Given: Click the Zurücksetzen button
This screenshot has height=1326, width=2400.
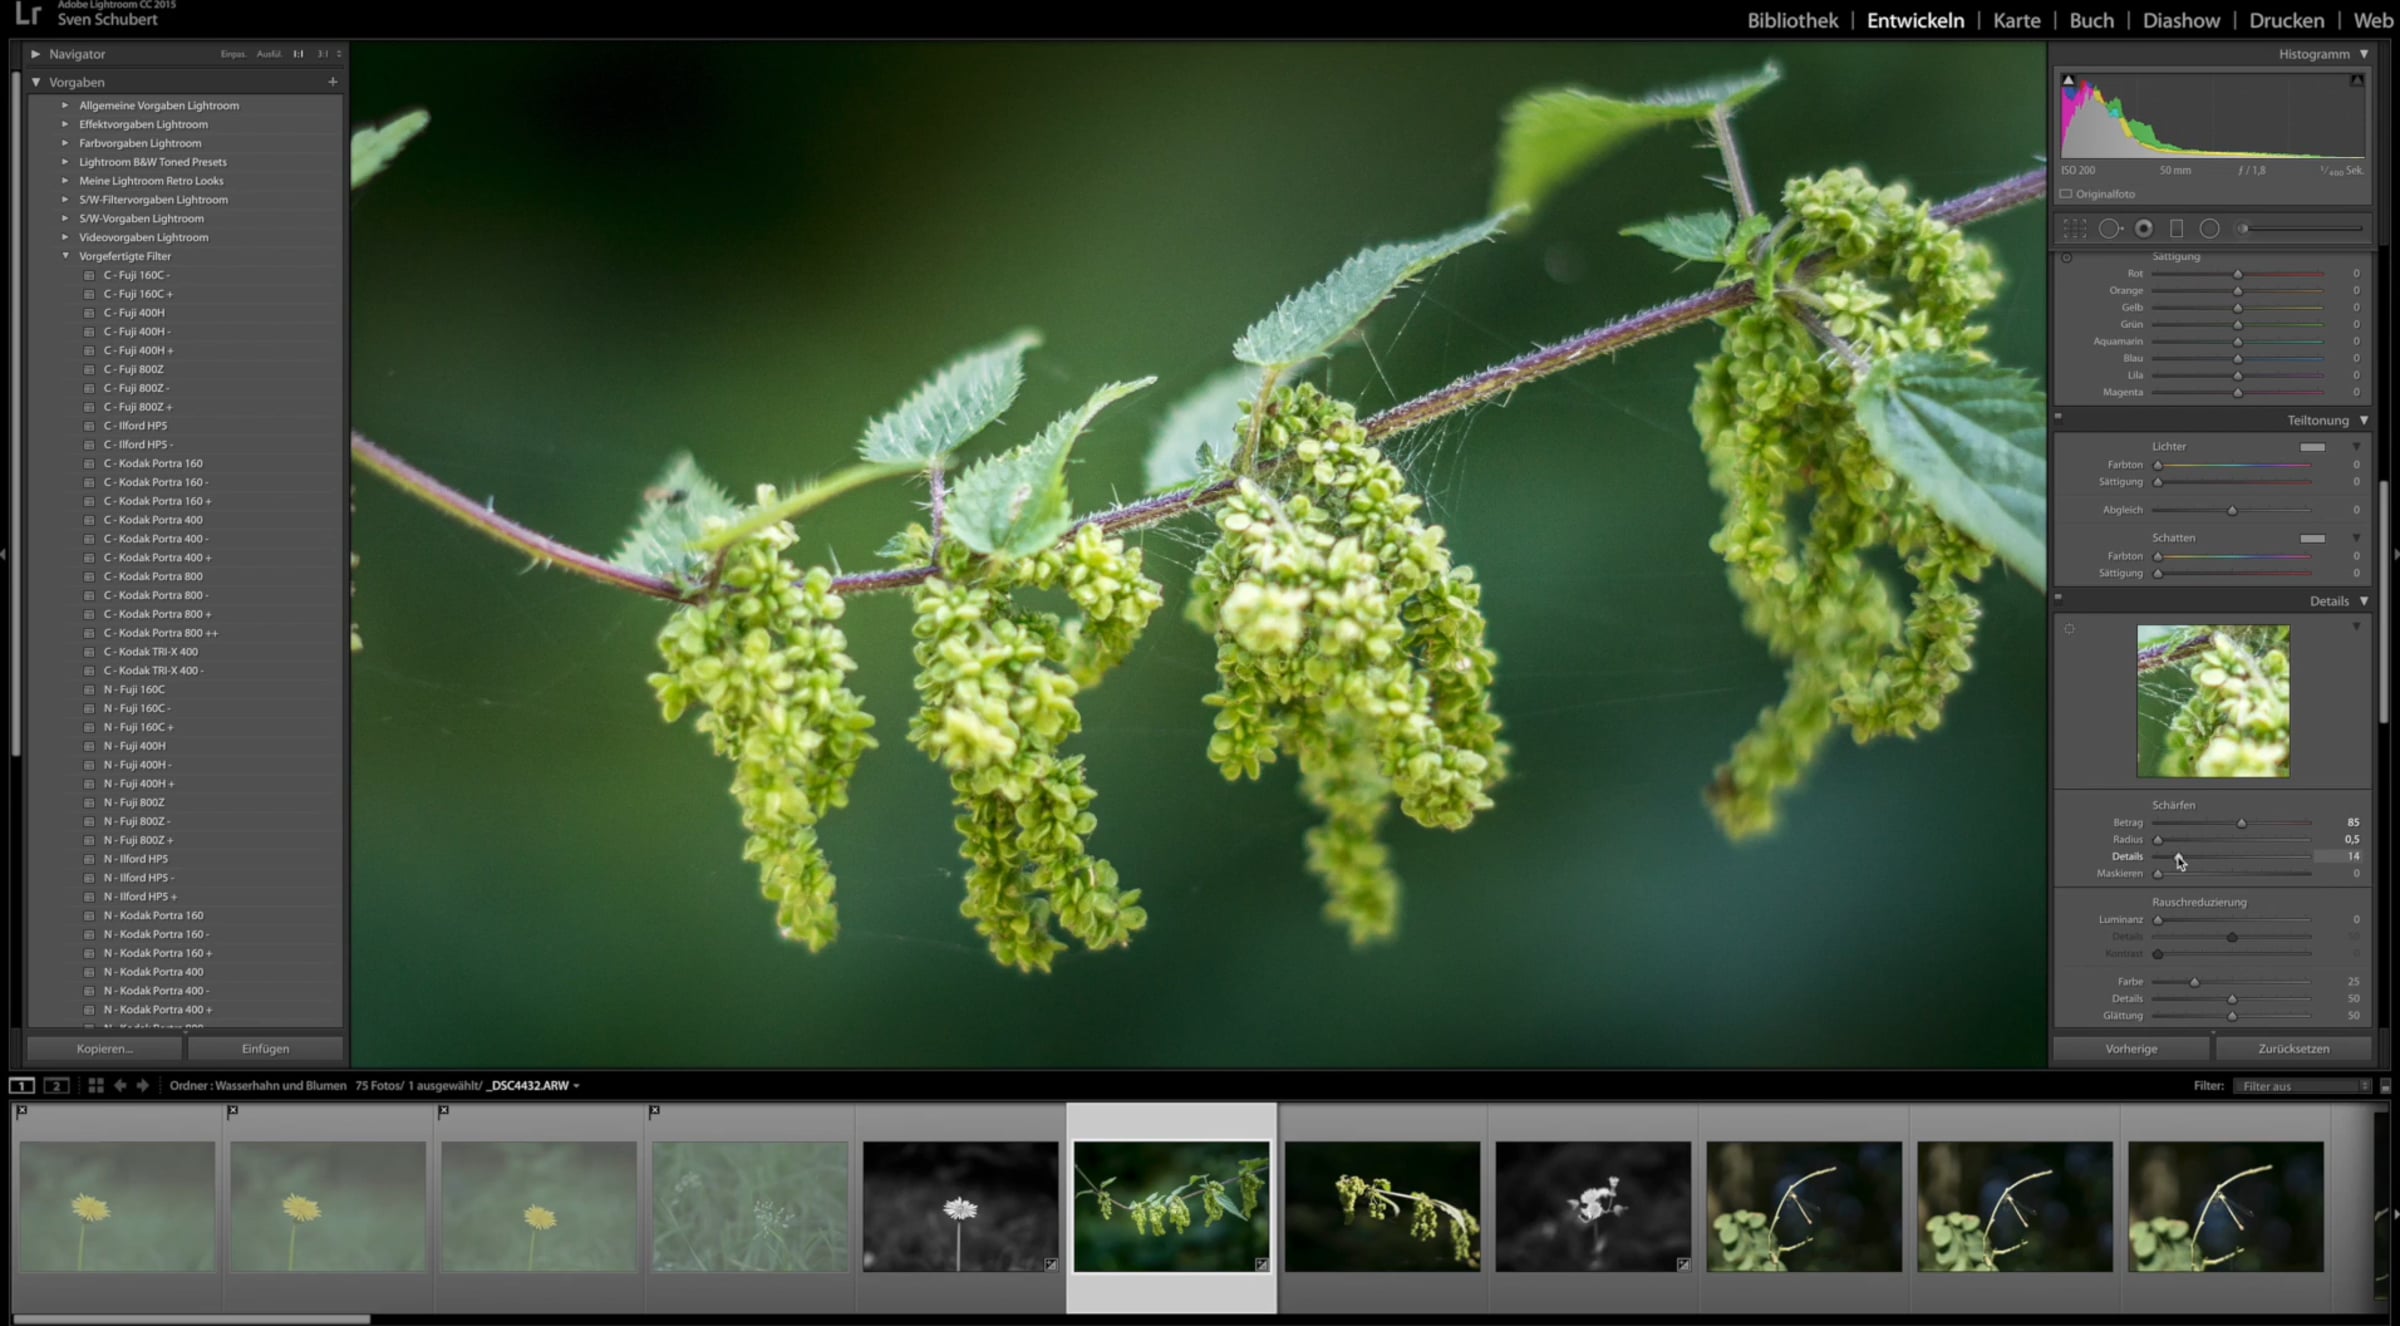Looking at the screenshot, I should point(2293,1048).
